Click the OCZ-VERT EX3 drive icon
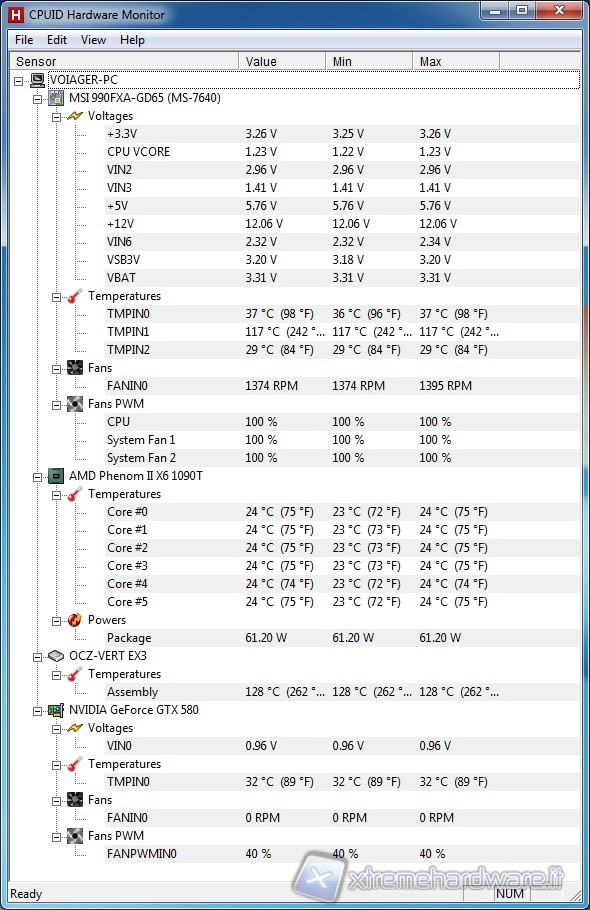The width and height of the screenshot is (590, 910). (56, 656)
